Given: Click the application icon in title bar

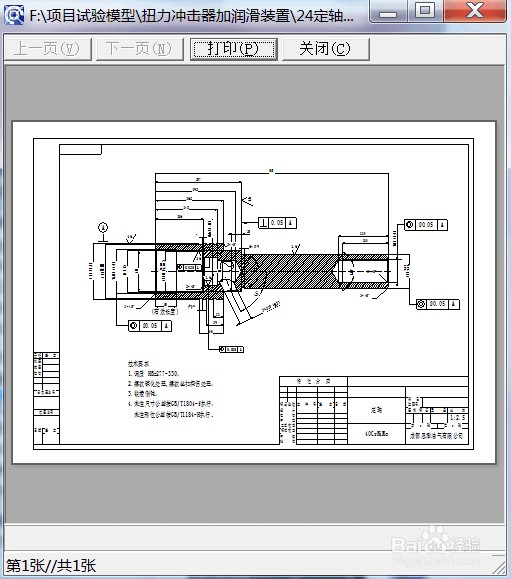Looking at the screenshot, I should tap(14, 15).
